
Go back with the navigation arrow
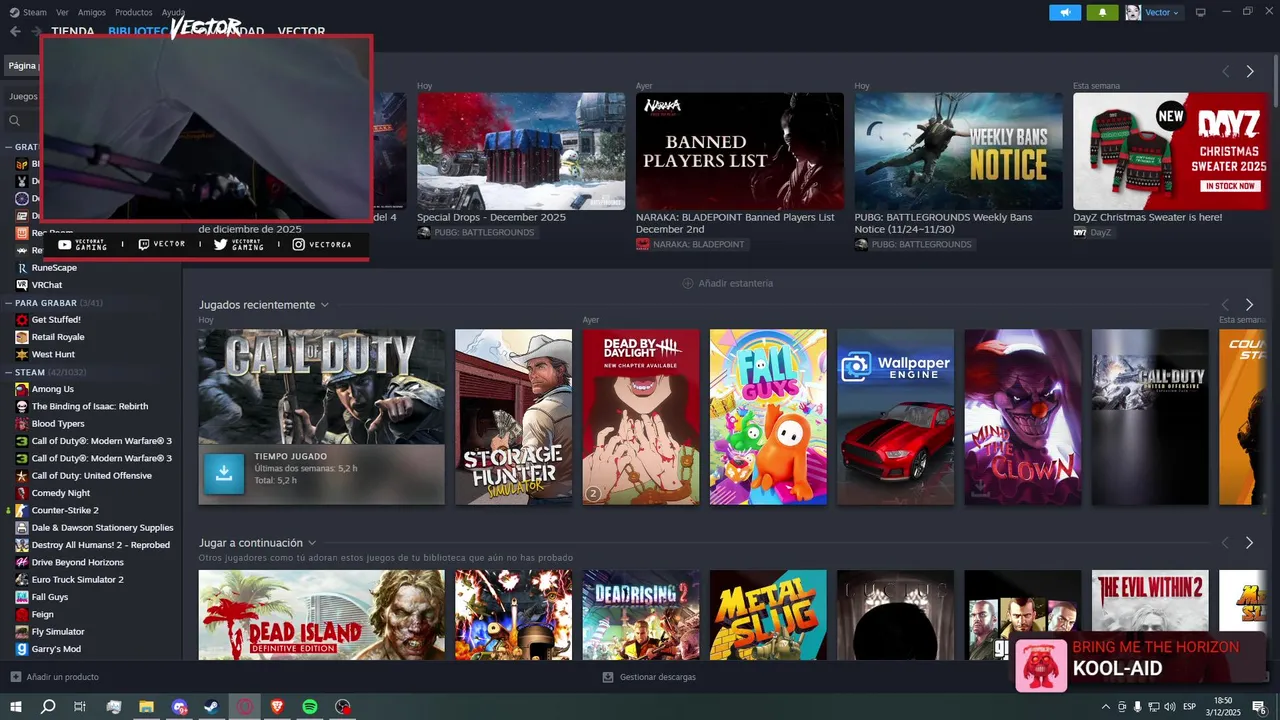pyautogui.click(x=15, y=31)
